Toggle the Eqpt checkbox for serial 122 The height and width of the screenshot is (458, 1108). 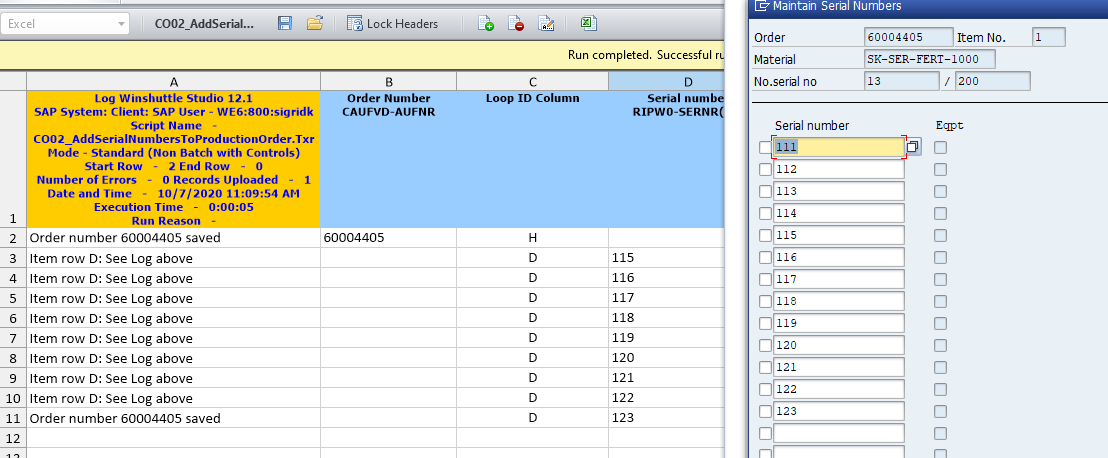(x=941, y=389)
